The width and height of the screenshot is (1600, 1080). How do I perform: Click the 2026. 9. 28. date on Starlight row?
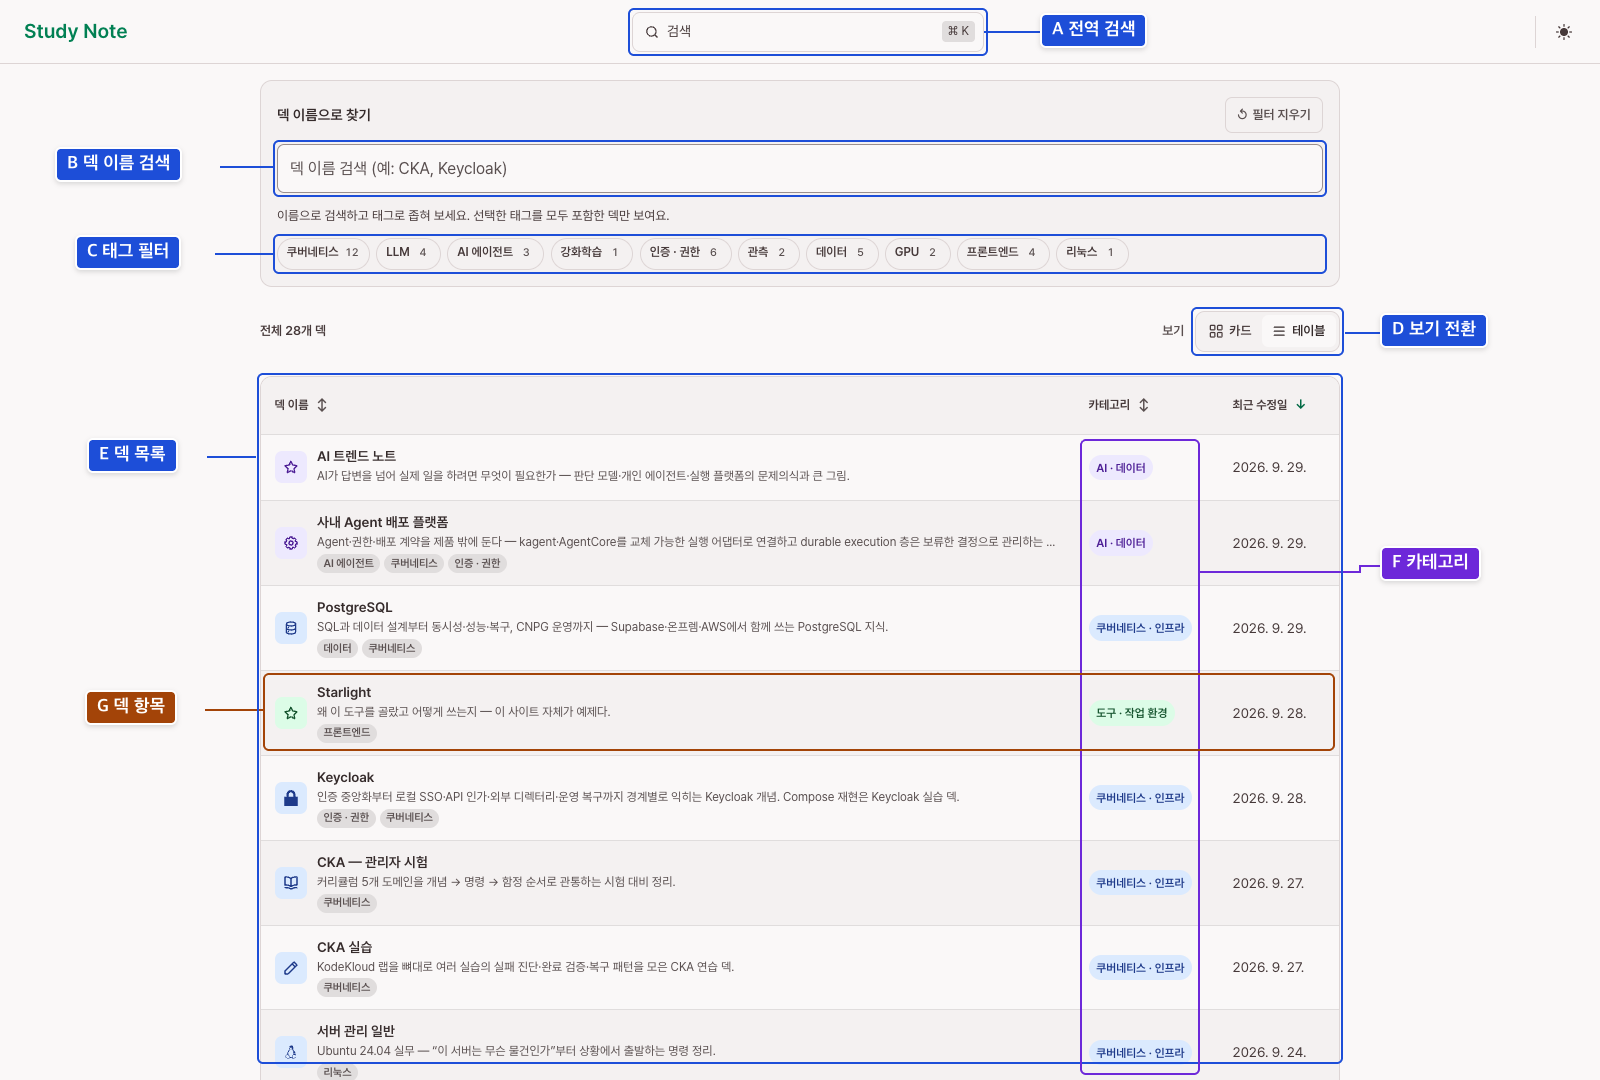click(1269, 713)
